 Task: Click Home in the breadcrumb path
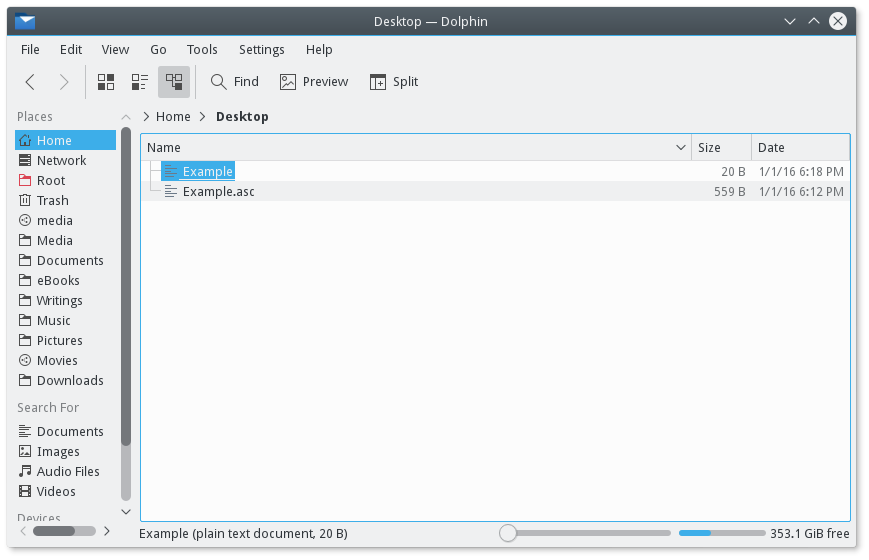(x=173, y=116)
